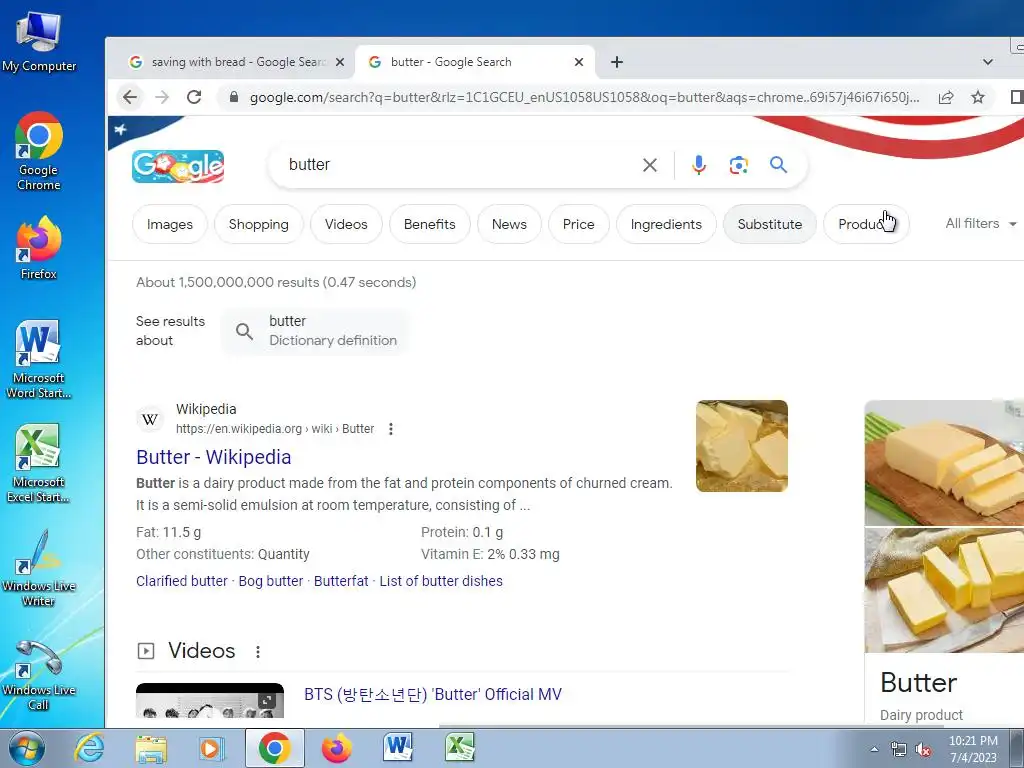This screenshot has width=1024, height=768.
Task: Click the Chrome back arrow button
Action: pyautogui.click(x=130, y=97)
